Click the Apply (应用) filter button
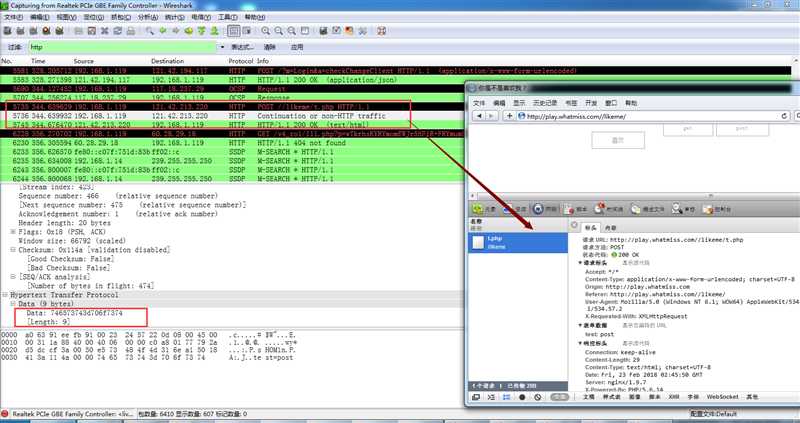The height and width of the screenshot is (423, 800). (x=297, y=47)
